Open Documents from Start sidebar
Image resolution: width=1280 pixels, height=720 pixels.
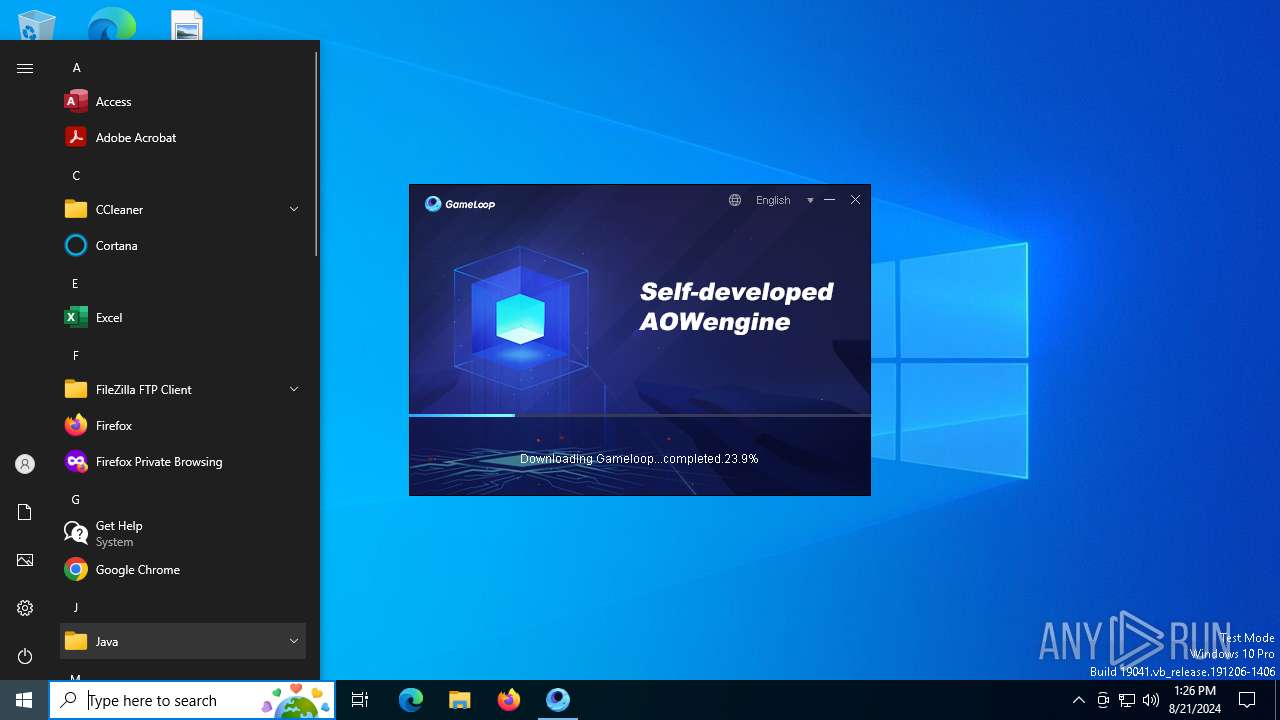(25, 512)
